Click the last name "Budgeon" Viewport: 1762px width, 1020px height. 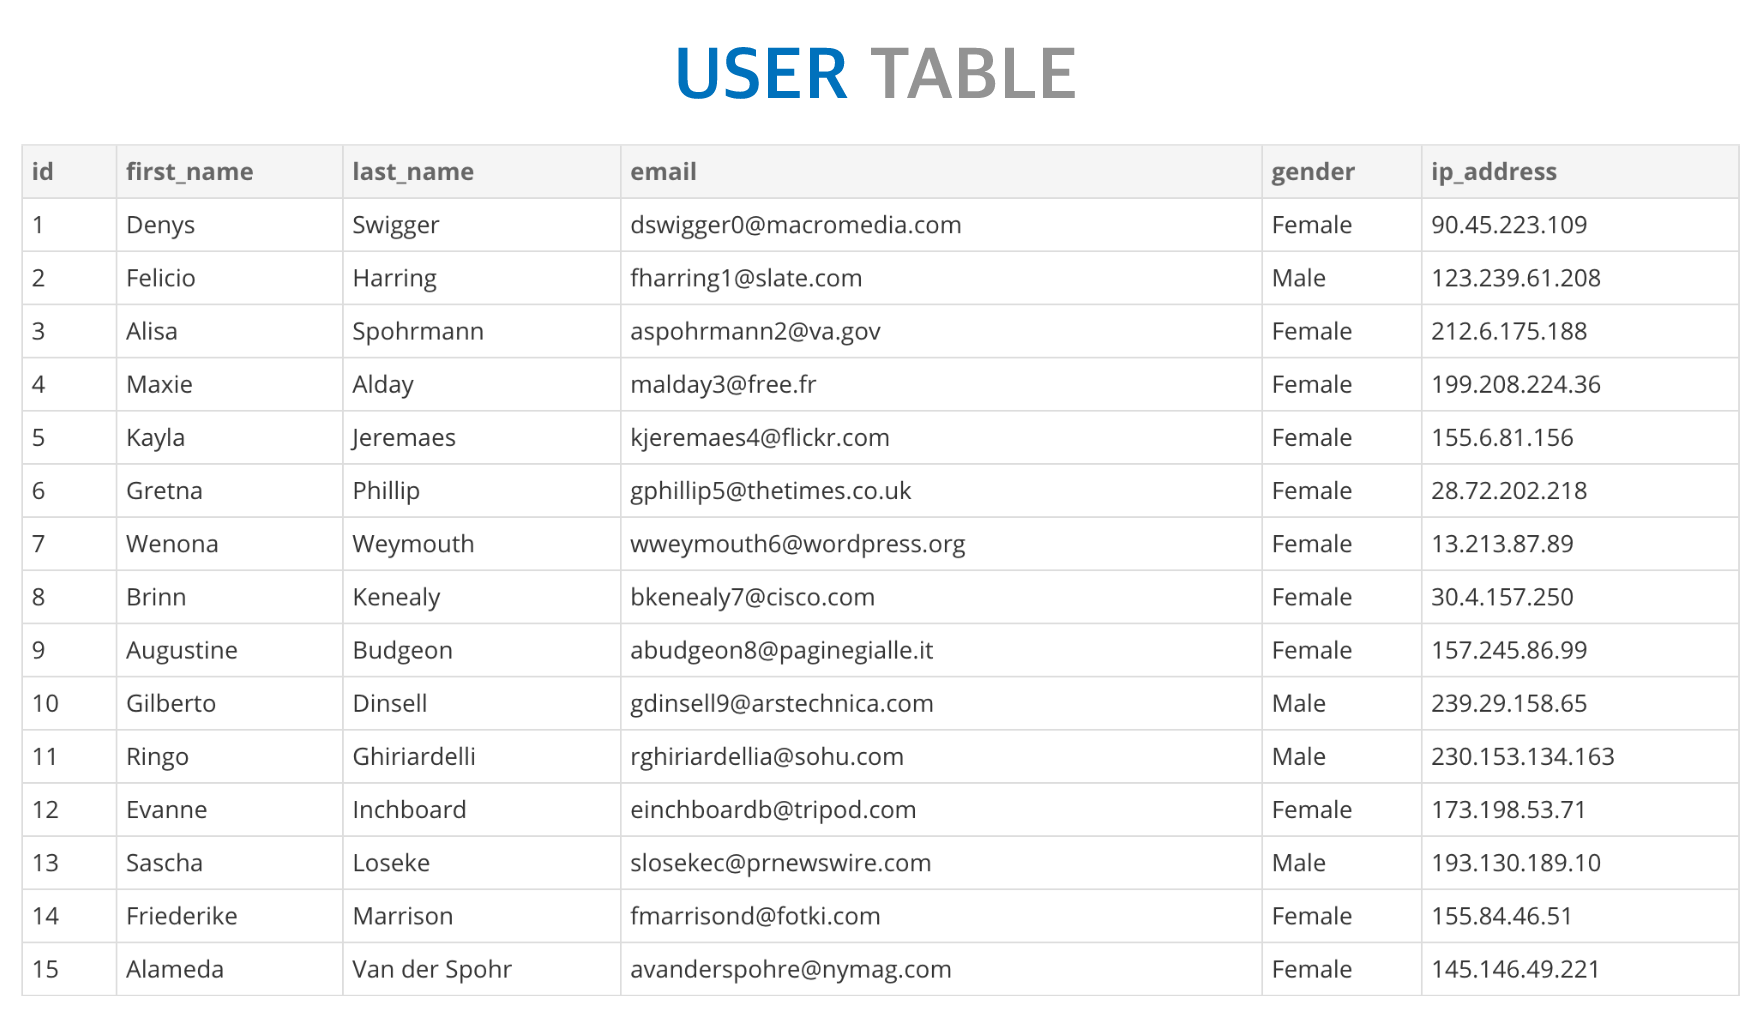[402, 650]
